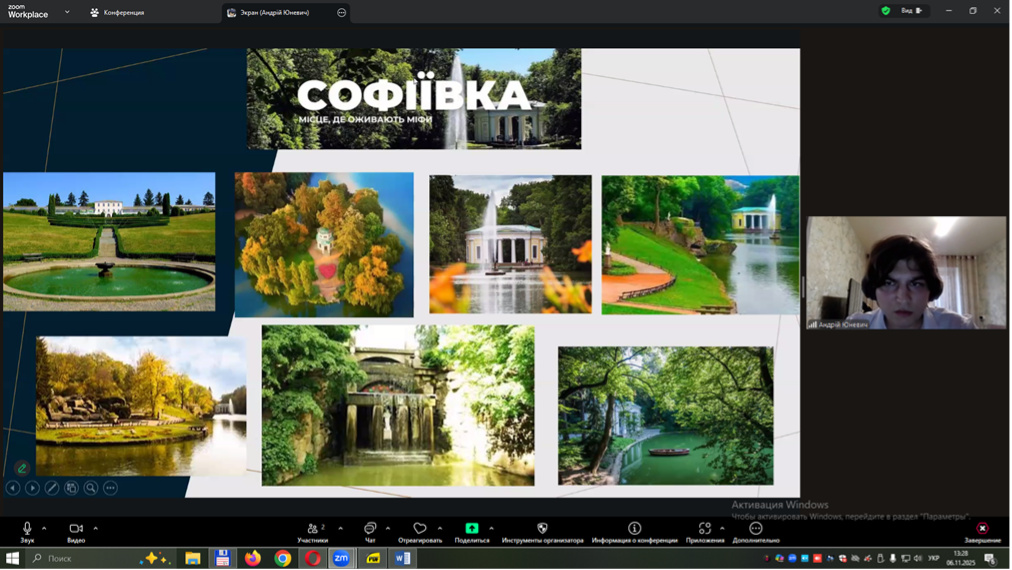Open the More options ellipsis in Zoom toolbar
The image size is (1012, 570).
pos(756,531)
